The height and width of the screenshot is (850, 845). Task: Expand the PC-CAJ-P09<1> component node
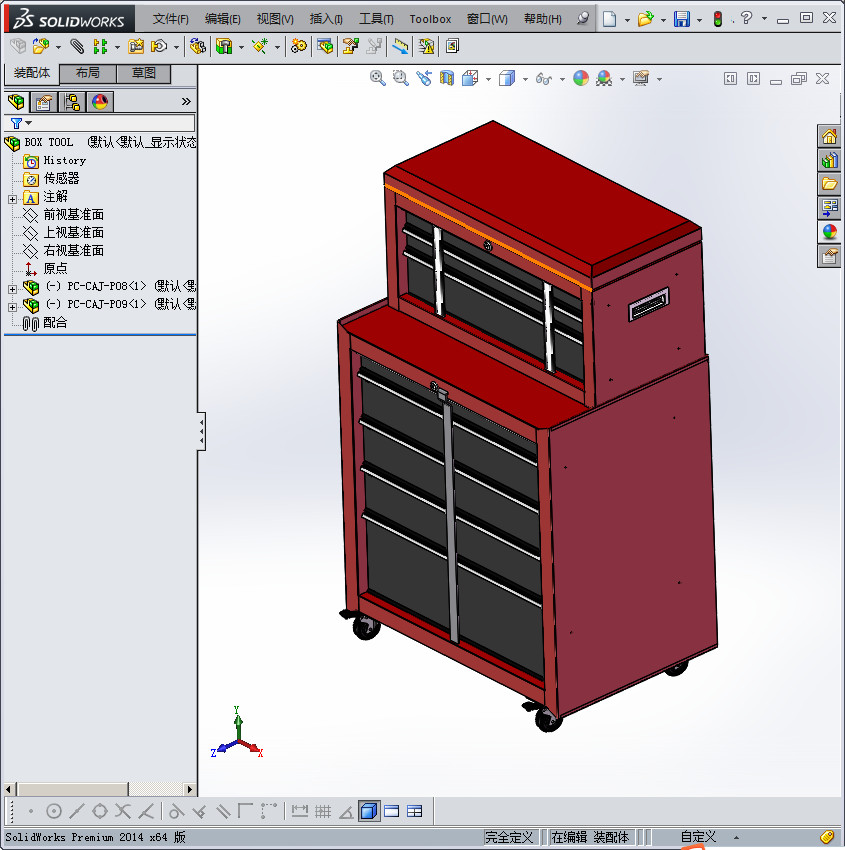[x=12, y=307]
